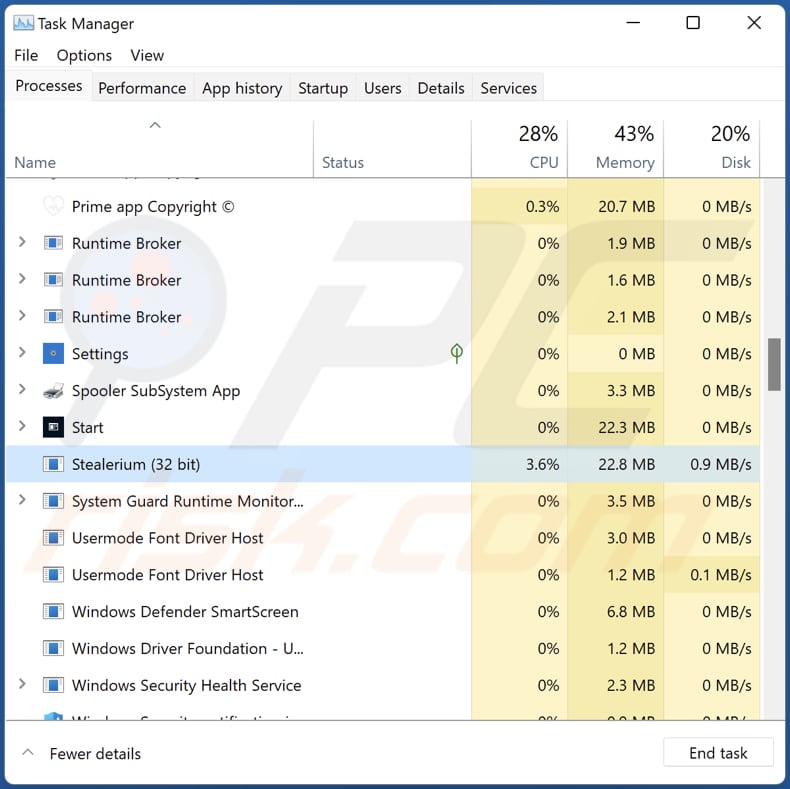
Task: Select the Windows Defender SmartScreen process
Action: 185,612
